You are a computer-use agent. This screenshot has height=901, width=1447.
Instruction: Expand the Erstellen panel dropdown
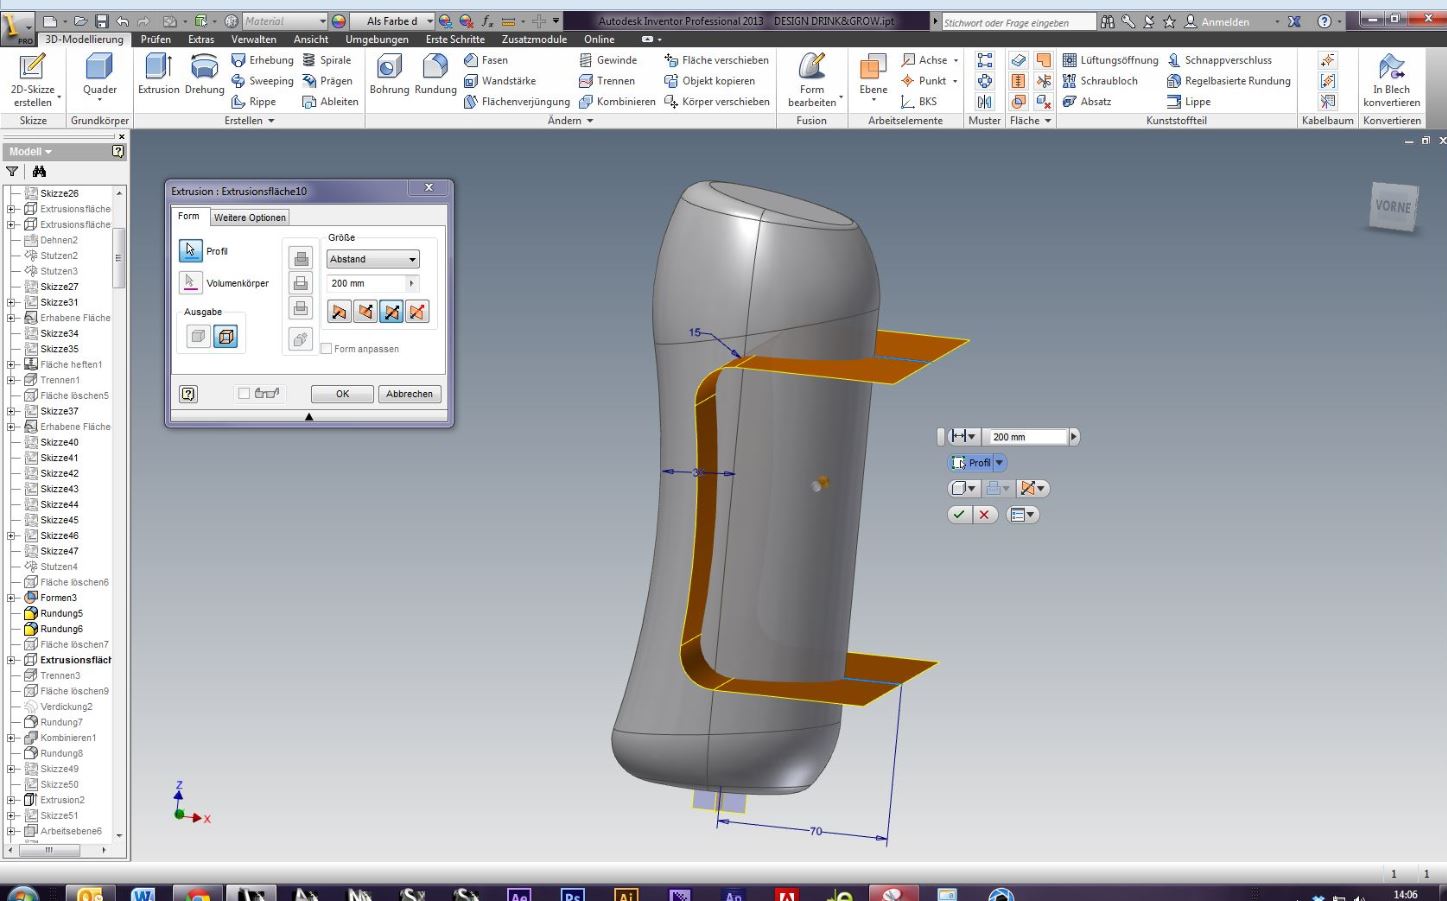click(x=249, y=121)
